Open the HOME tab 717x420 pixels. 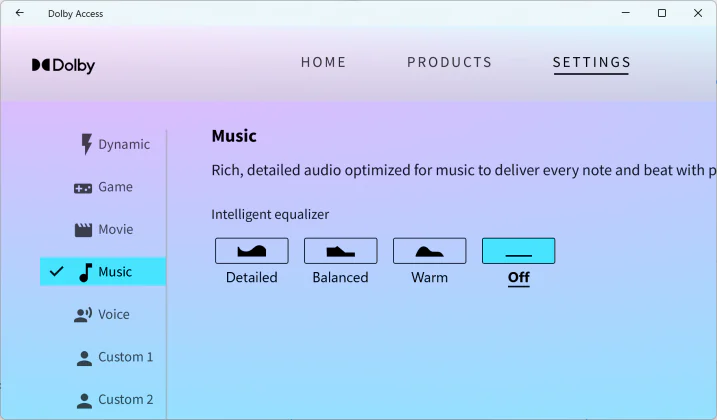[323, 62]
